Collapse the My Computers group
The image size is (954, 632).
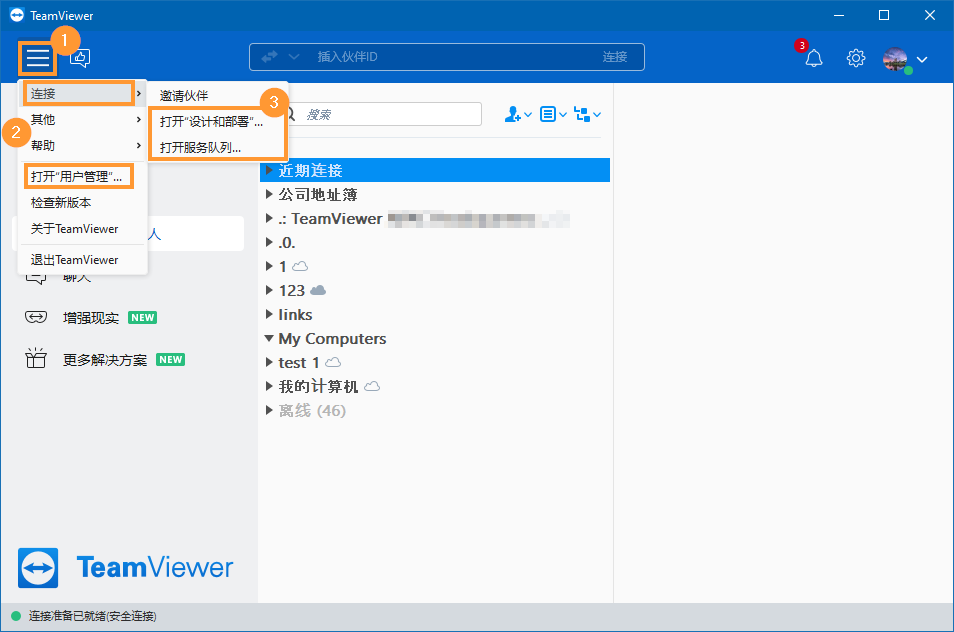(269, 338)
